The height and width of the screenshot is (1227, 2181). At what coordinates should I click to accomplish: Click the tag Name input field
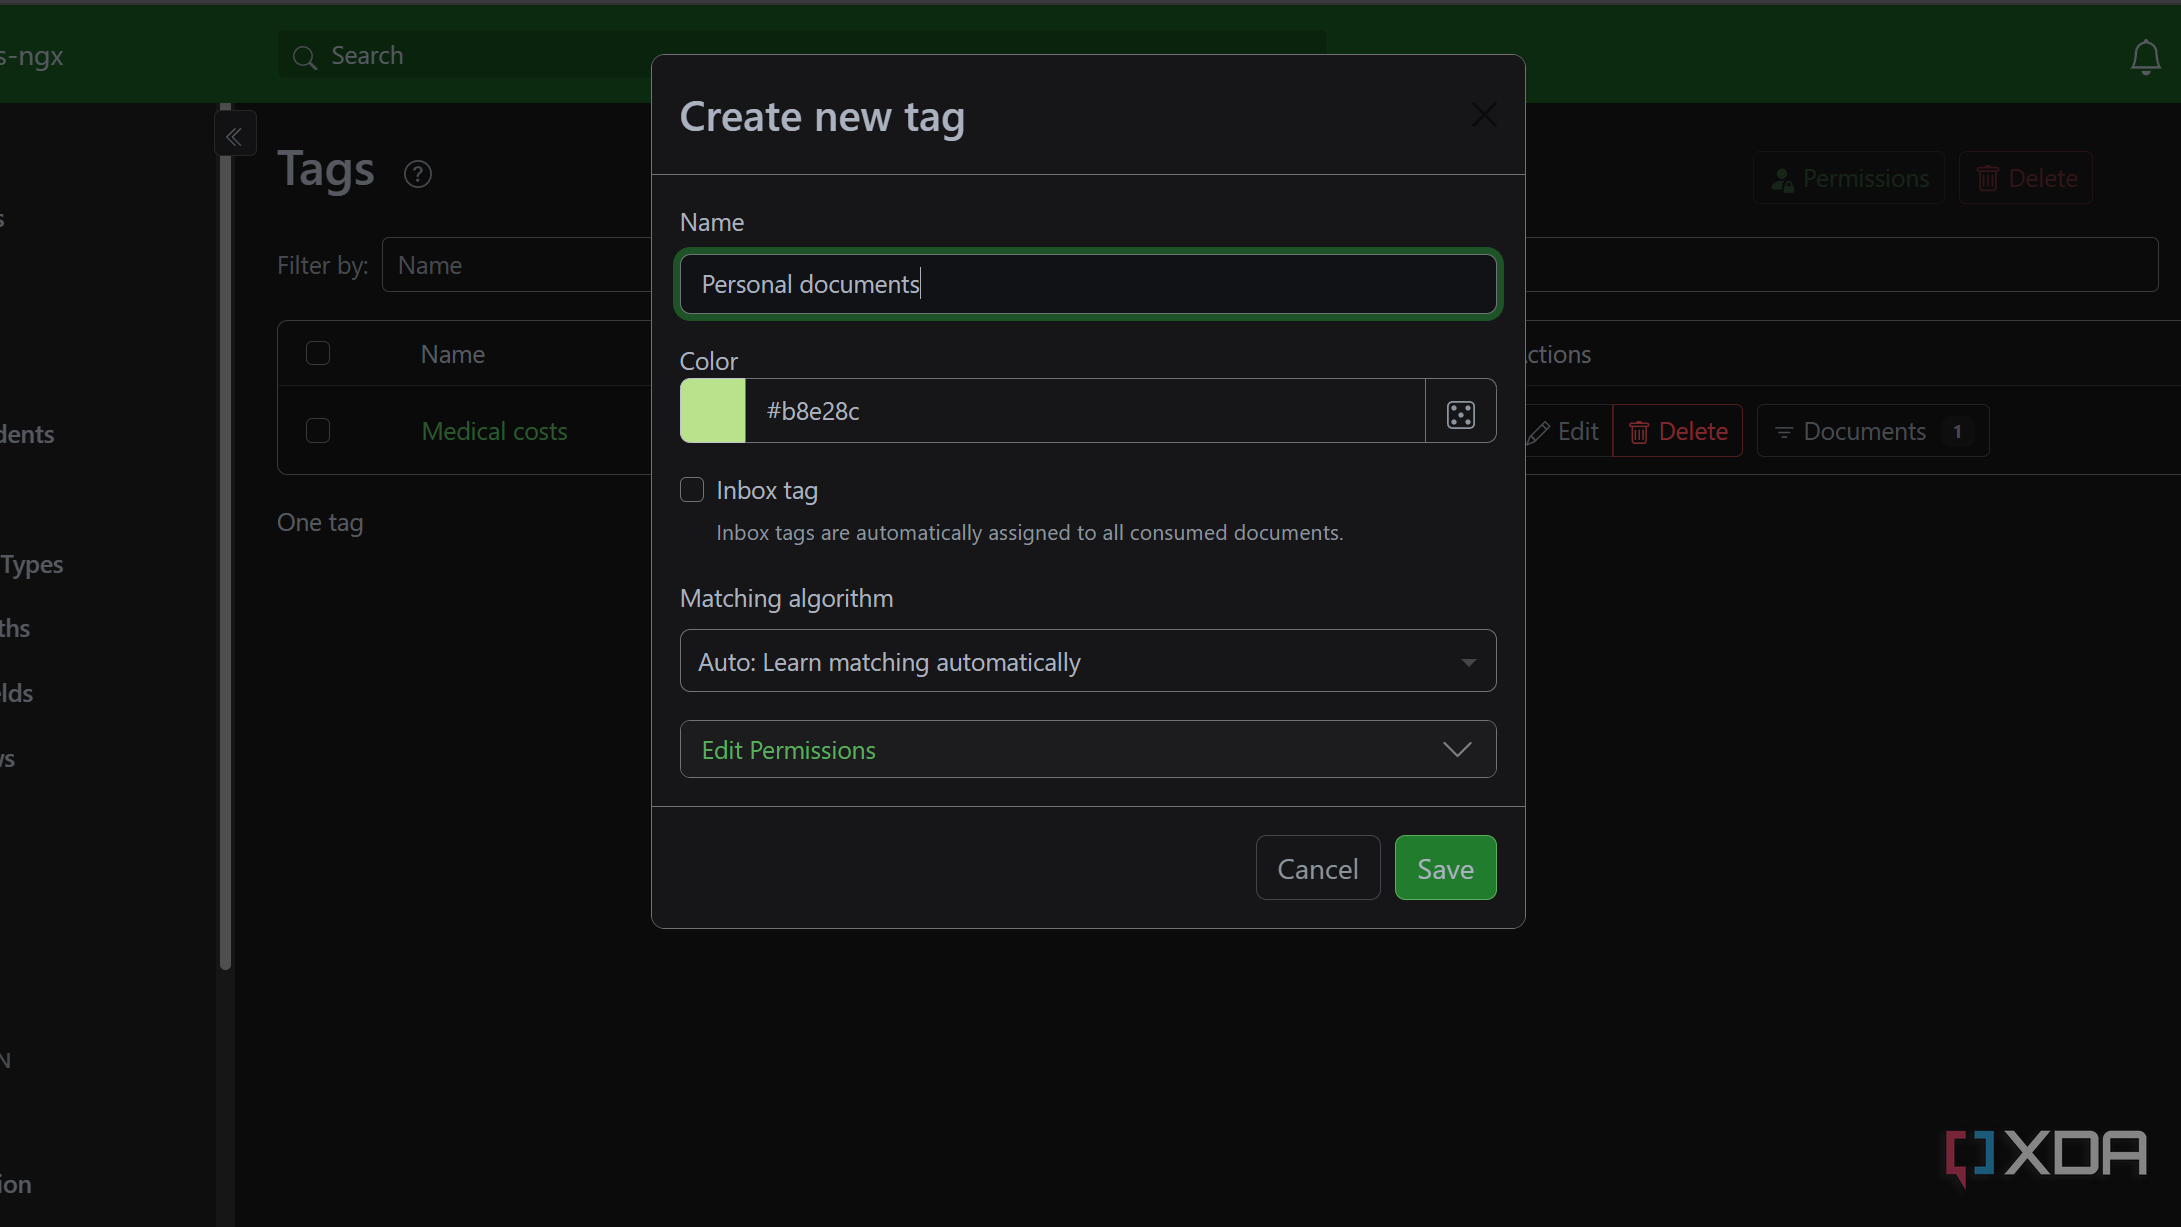point(1087,284)
